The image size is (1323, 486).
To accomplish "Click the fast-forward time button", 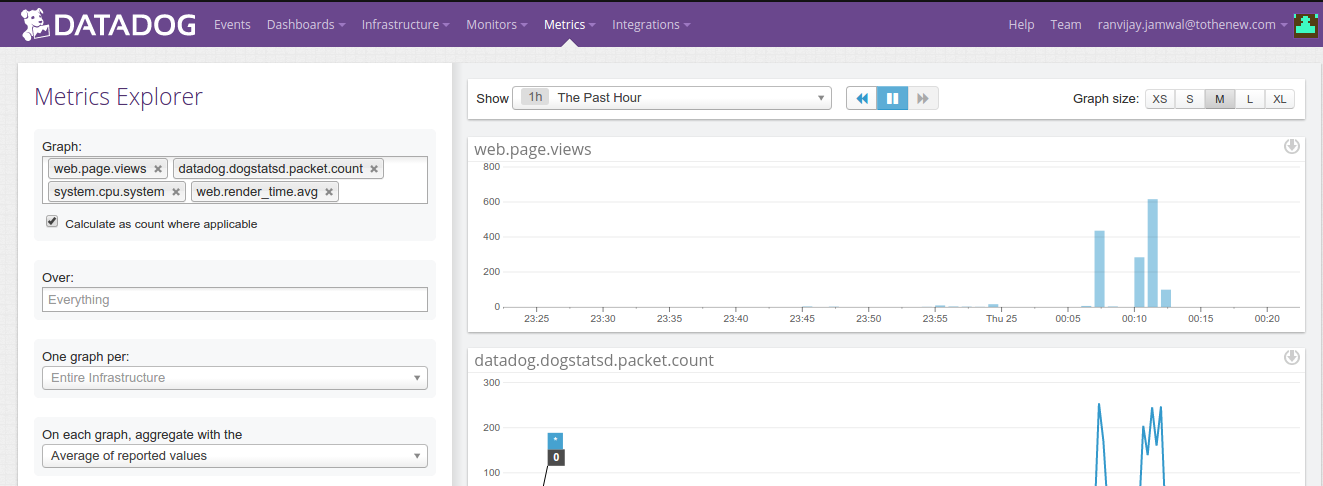I will pyautogui.click(x=923, y=98).
